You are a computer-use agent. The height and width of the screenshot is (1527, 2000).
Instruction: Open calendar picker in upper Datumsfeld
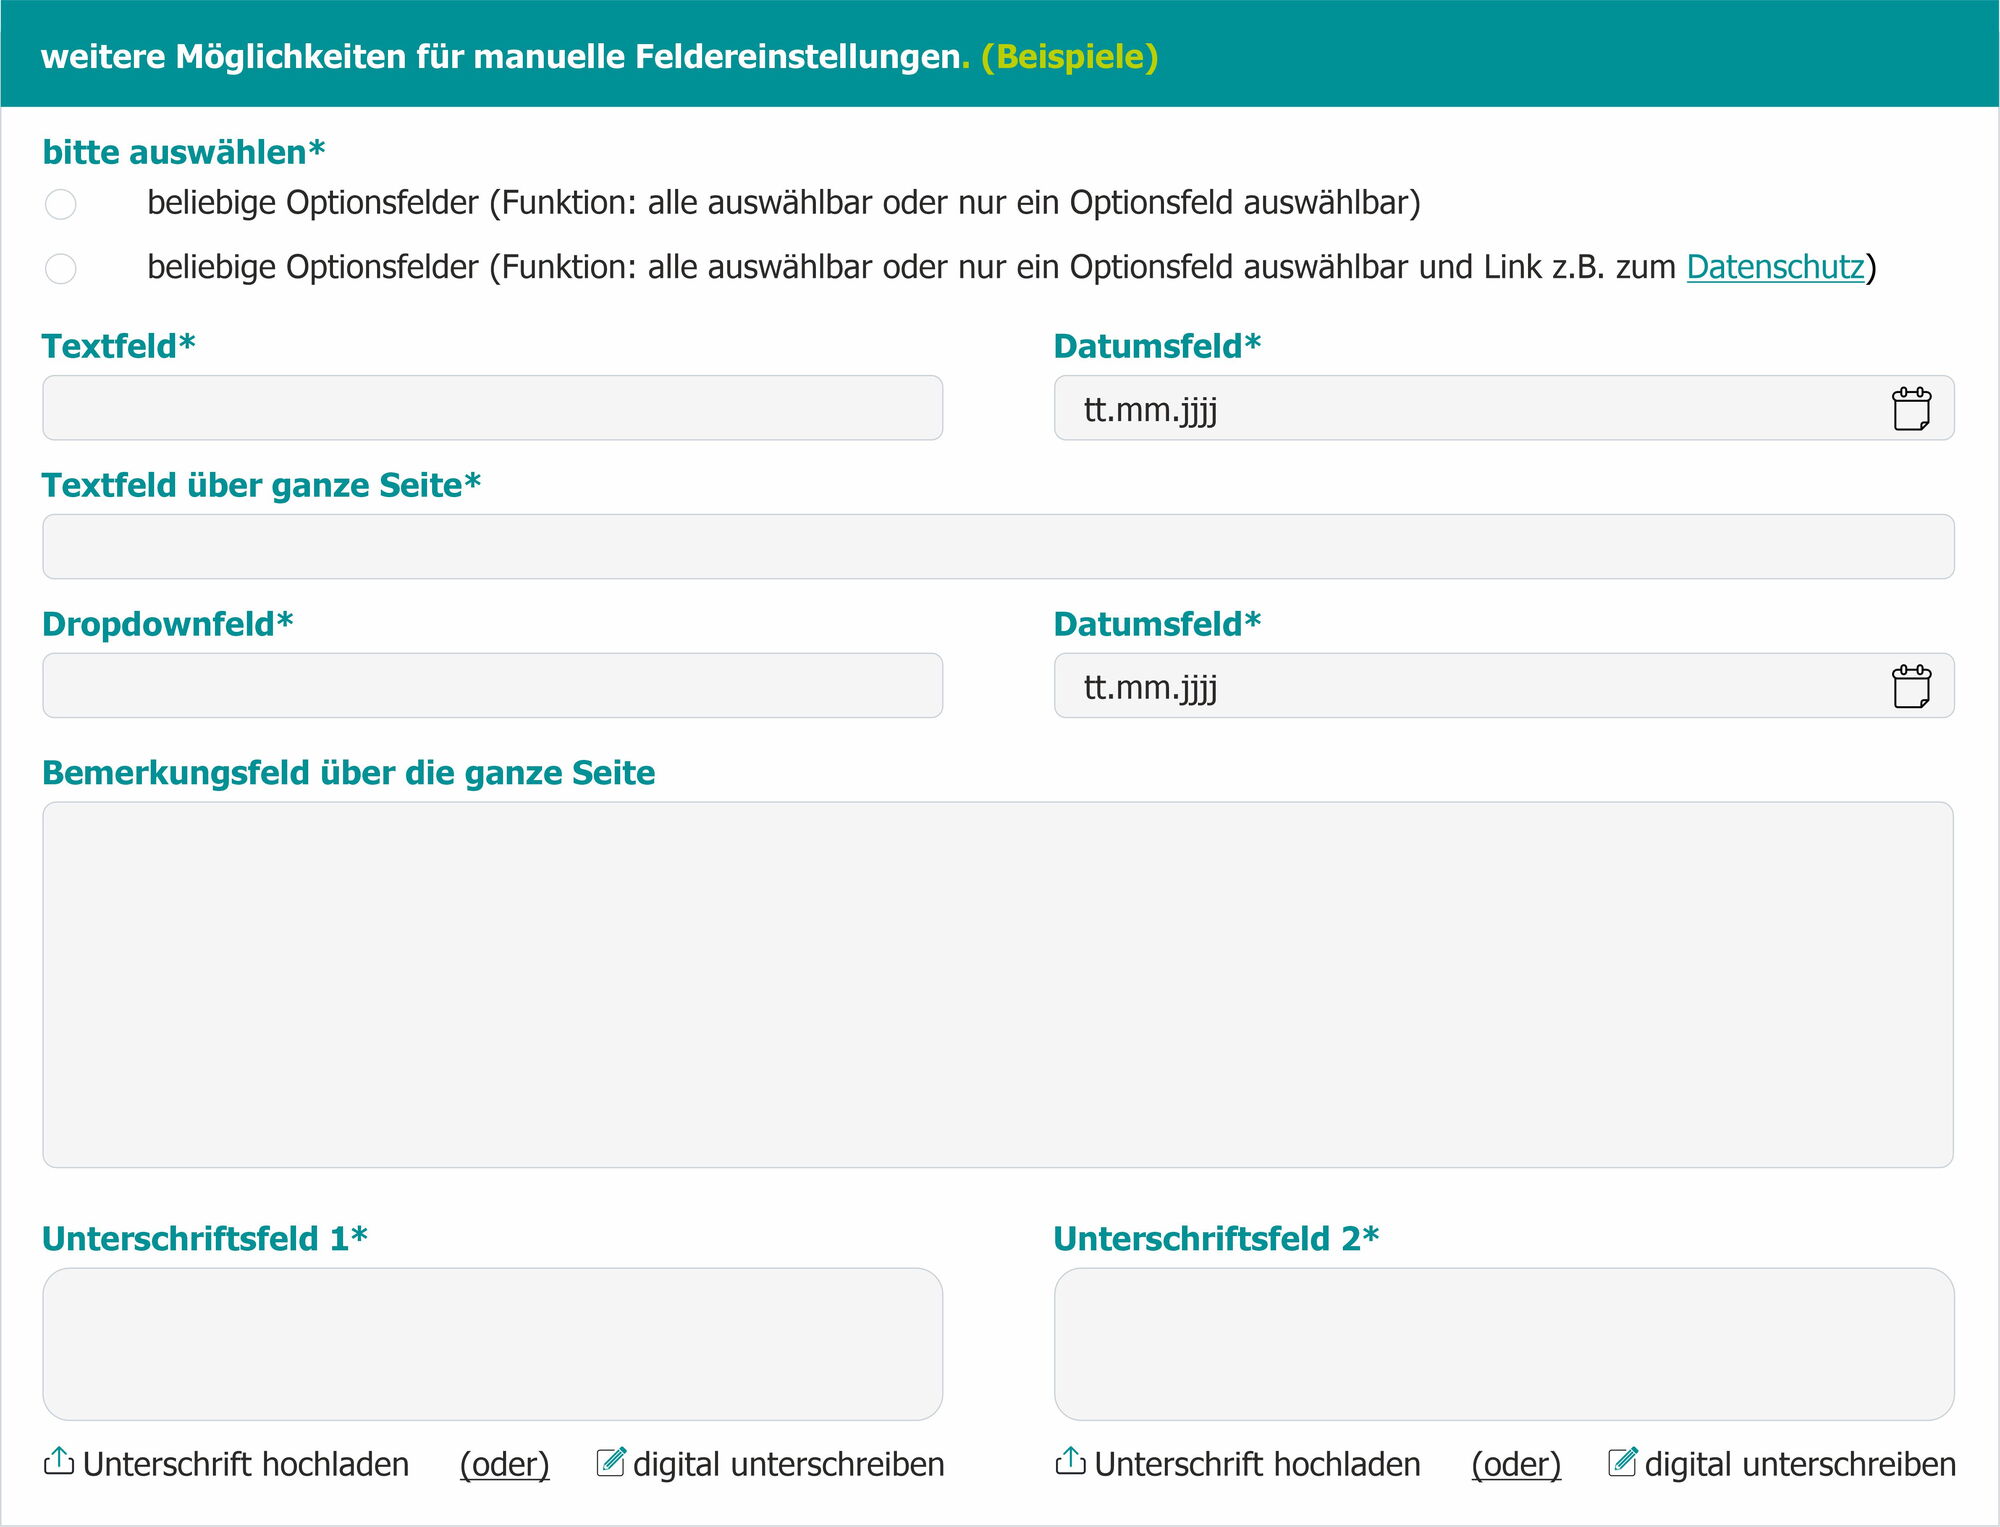coord(1911,409)
